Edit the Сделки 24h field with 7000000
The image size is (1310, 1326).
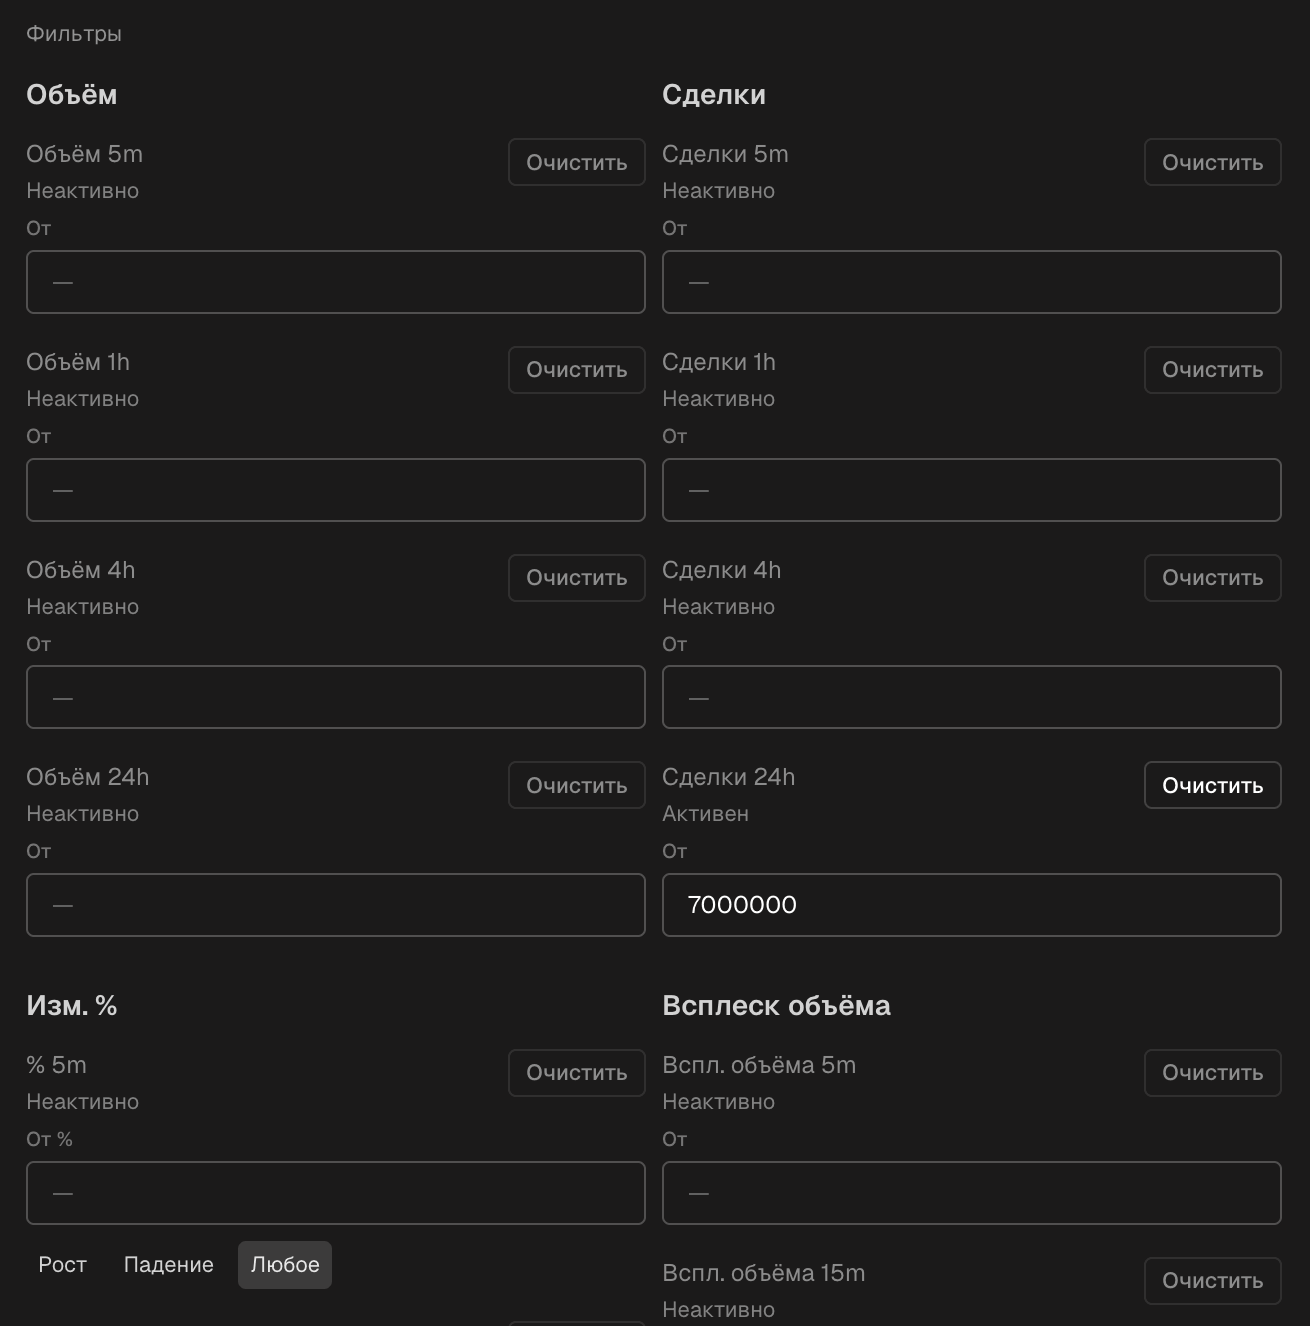pos(972,905)
